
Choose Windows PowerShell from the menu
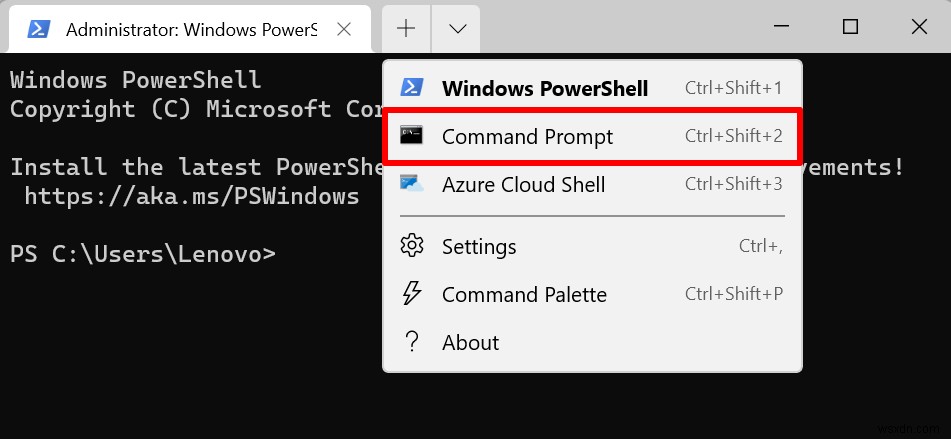[x=545, y=88]
